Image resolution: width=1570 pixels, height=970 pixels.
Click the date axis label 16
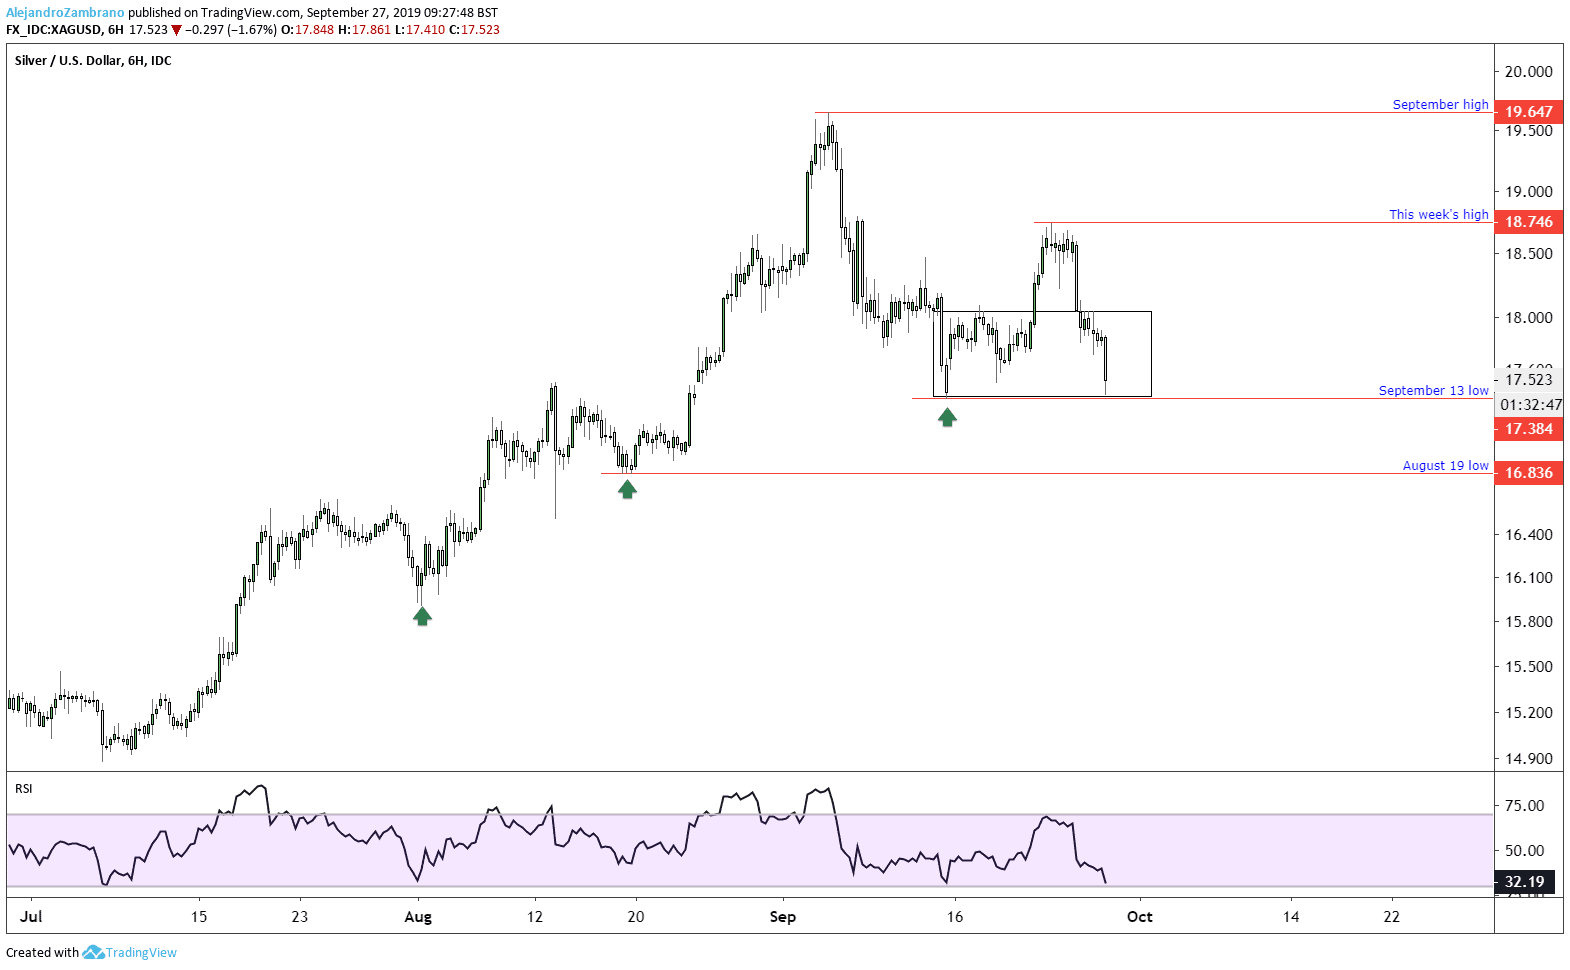[955, 917]
